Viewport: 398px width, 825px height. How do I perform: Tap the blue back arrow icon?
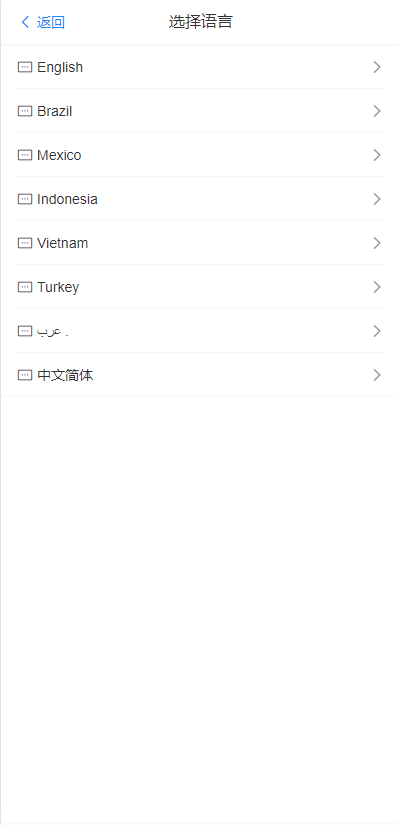point(25,22)
